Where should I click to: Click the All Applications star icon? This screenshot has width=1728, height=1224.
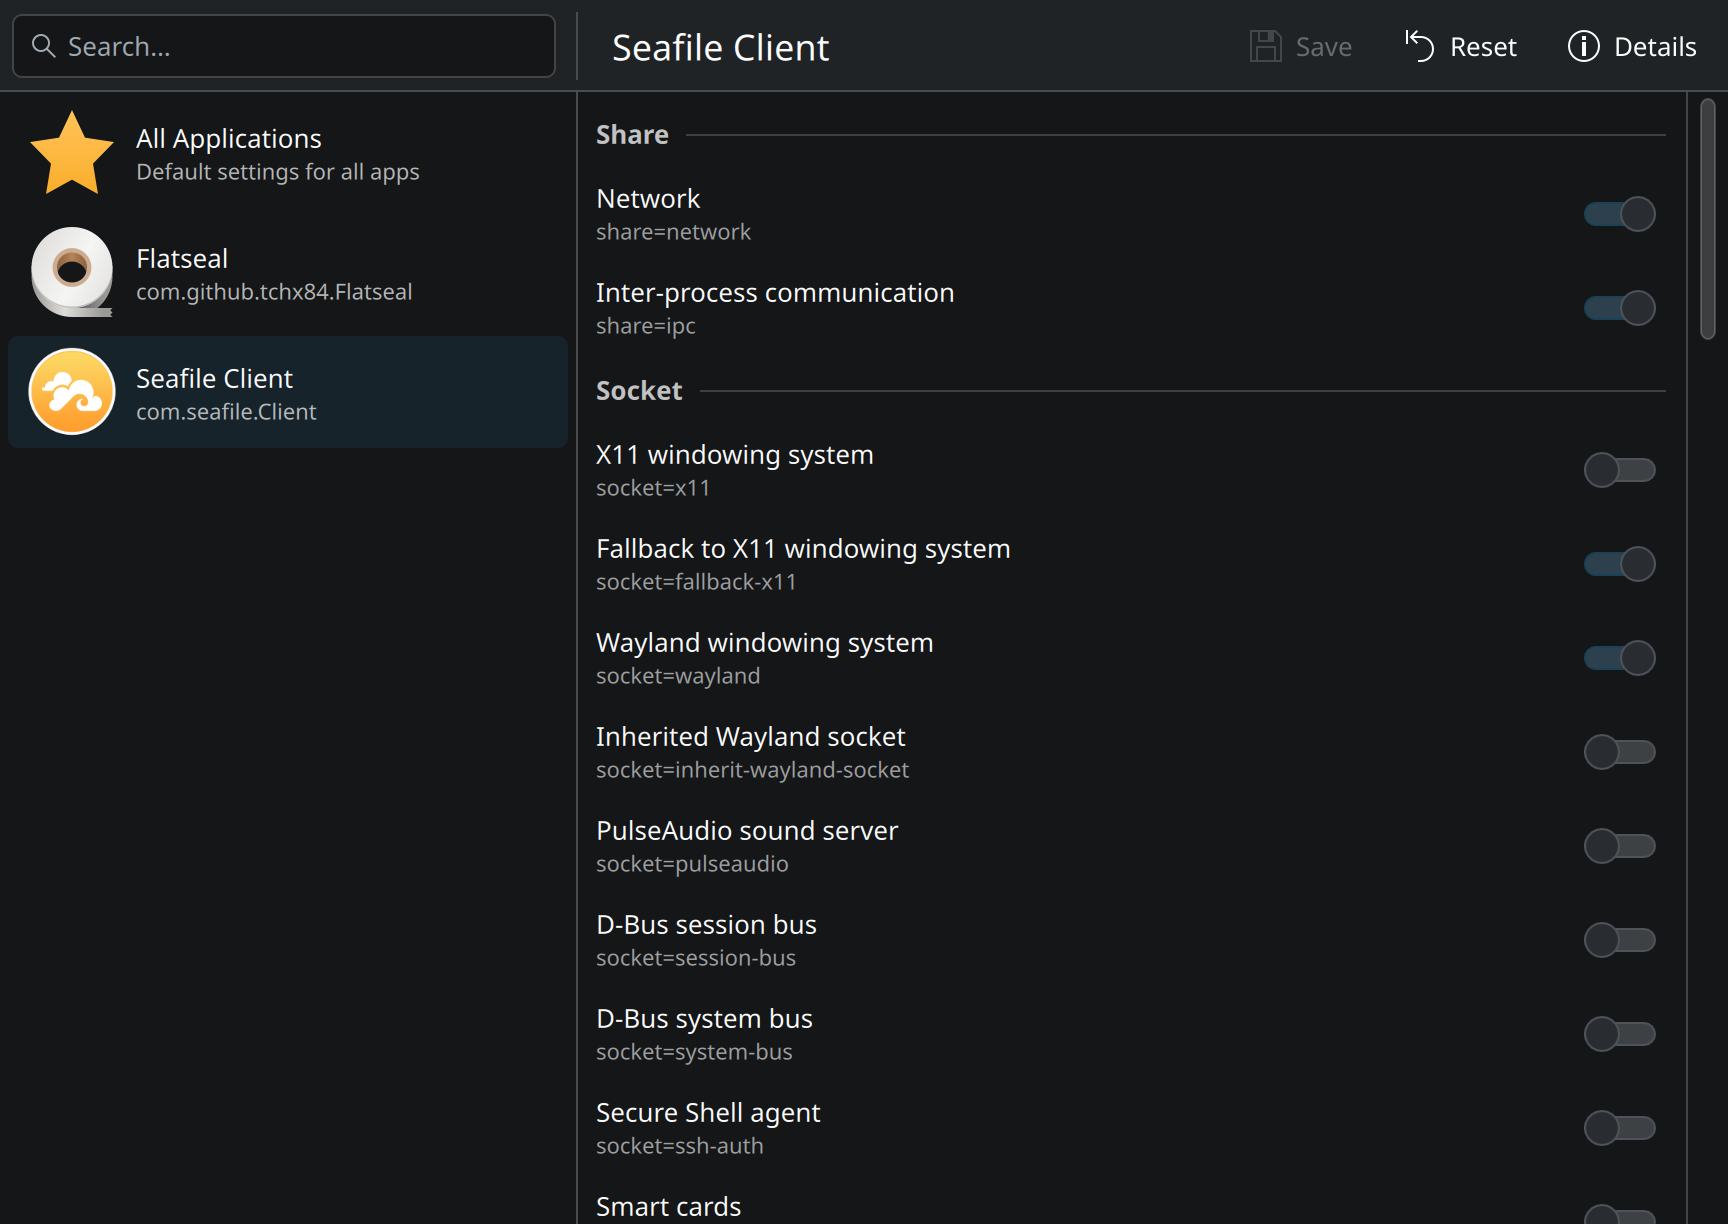[x=72, y=153]
